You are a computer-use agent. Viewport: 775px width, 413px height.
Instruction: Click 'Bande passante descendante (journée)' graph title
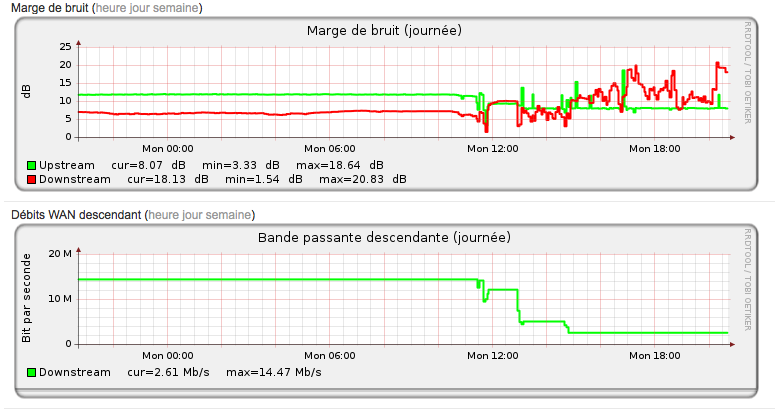pos(384,237)
